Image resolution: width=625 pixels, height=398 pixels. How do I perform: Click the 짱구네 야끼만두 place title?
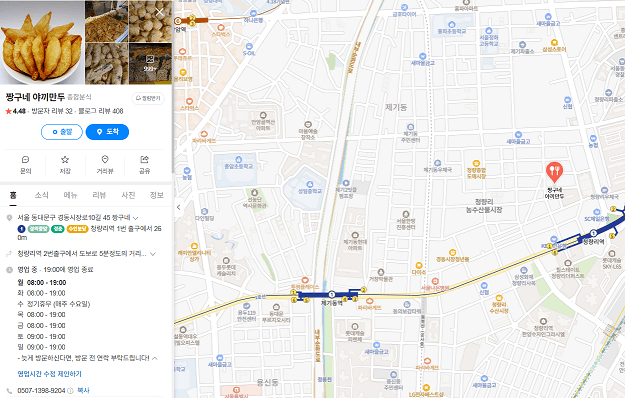coord(35,97)
